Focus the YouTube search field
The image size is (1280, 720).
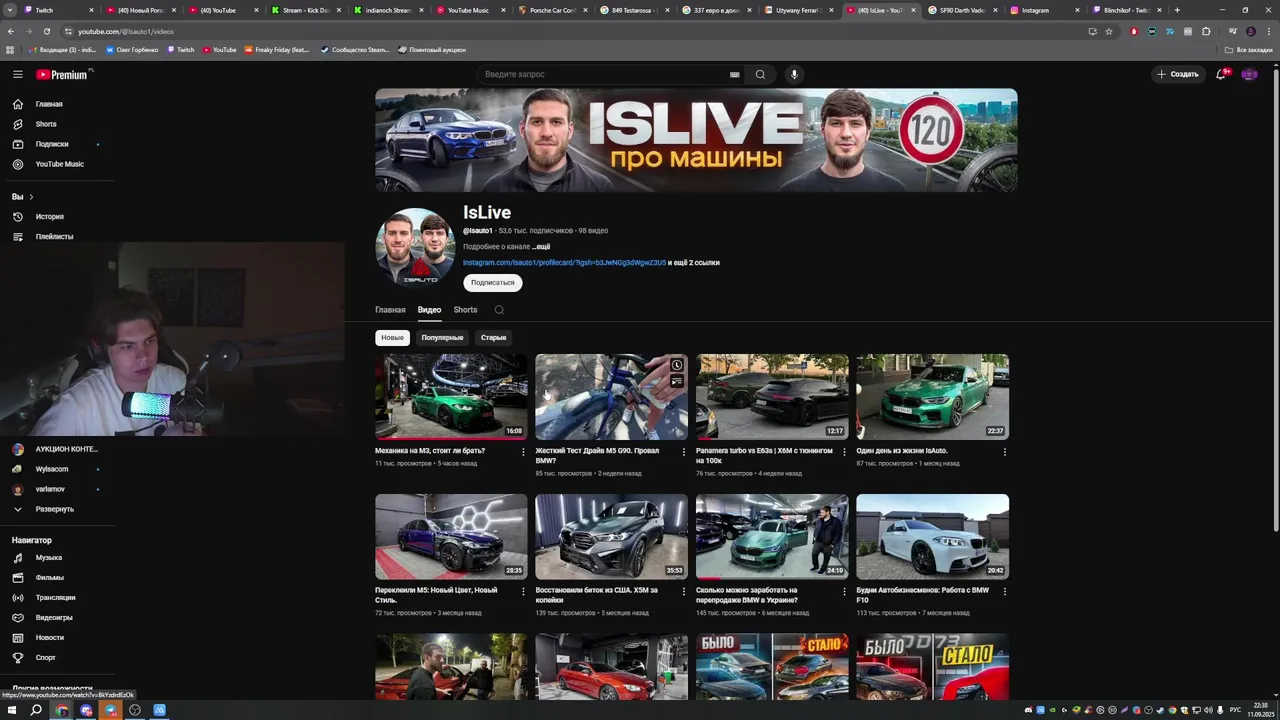tap(605, 74)
